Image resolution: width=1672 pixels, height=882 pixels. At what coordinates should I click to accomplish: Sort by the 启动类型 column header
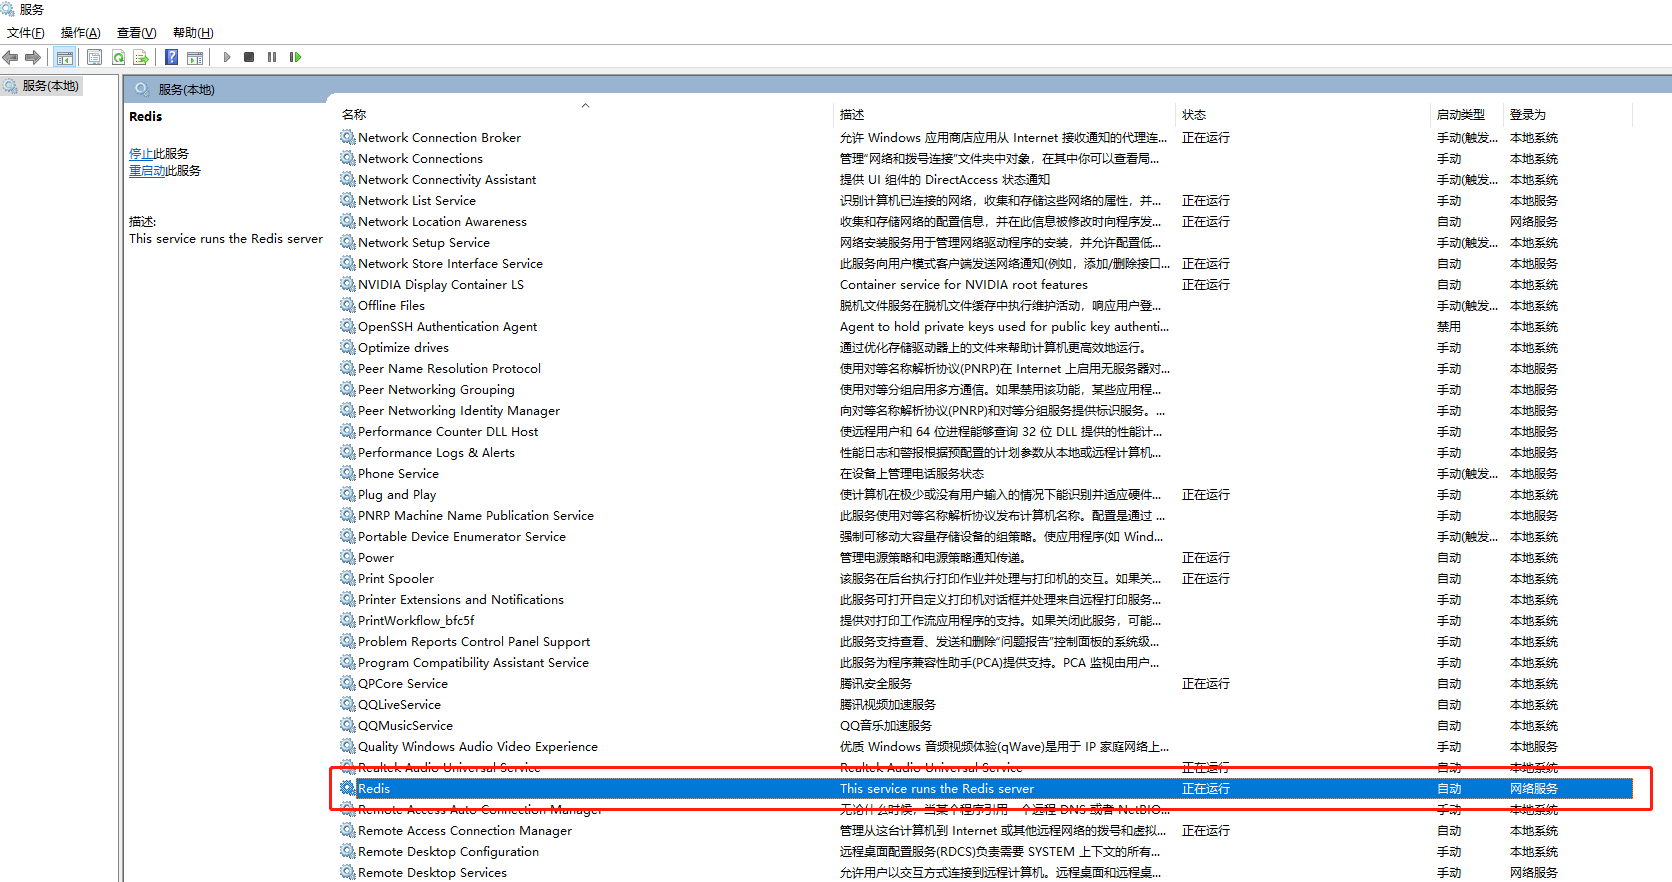pyautogui.click(x=1461, y=114)
